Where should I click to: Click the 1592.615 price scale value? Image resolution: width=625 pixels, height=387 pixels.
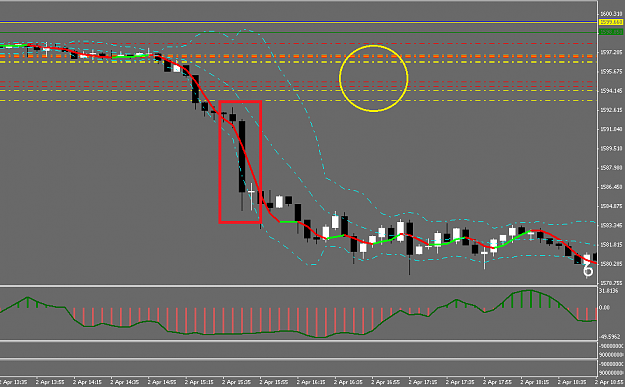(x=611, y=110)
